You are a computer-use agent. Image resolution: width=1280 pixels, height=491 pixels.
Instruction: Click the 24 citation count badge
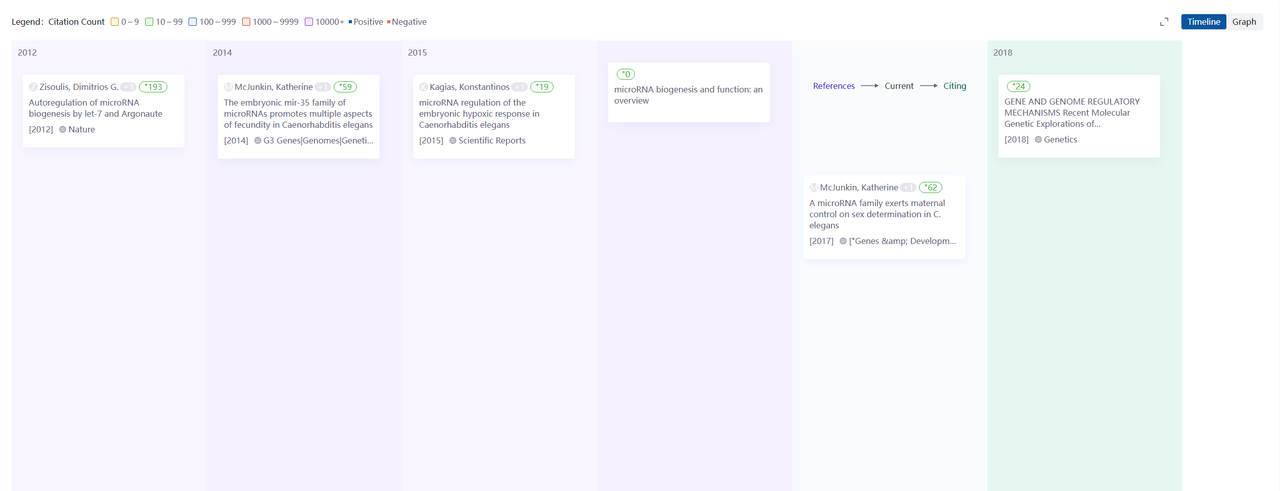[x=1018, y=86]
